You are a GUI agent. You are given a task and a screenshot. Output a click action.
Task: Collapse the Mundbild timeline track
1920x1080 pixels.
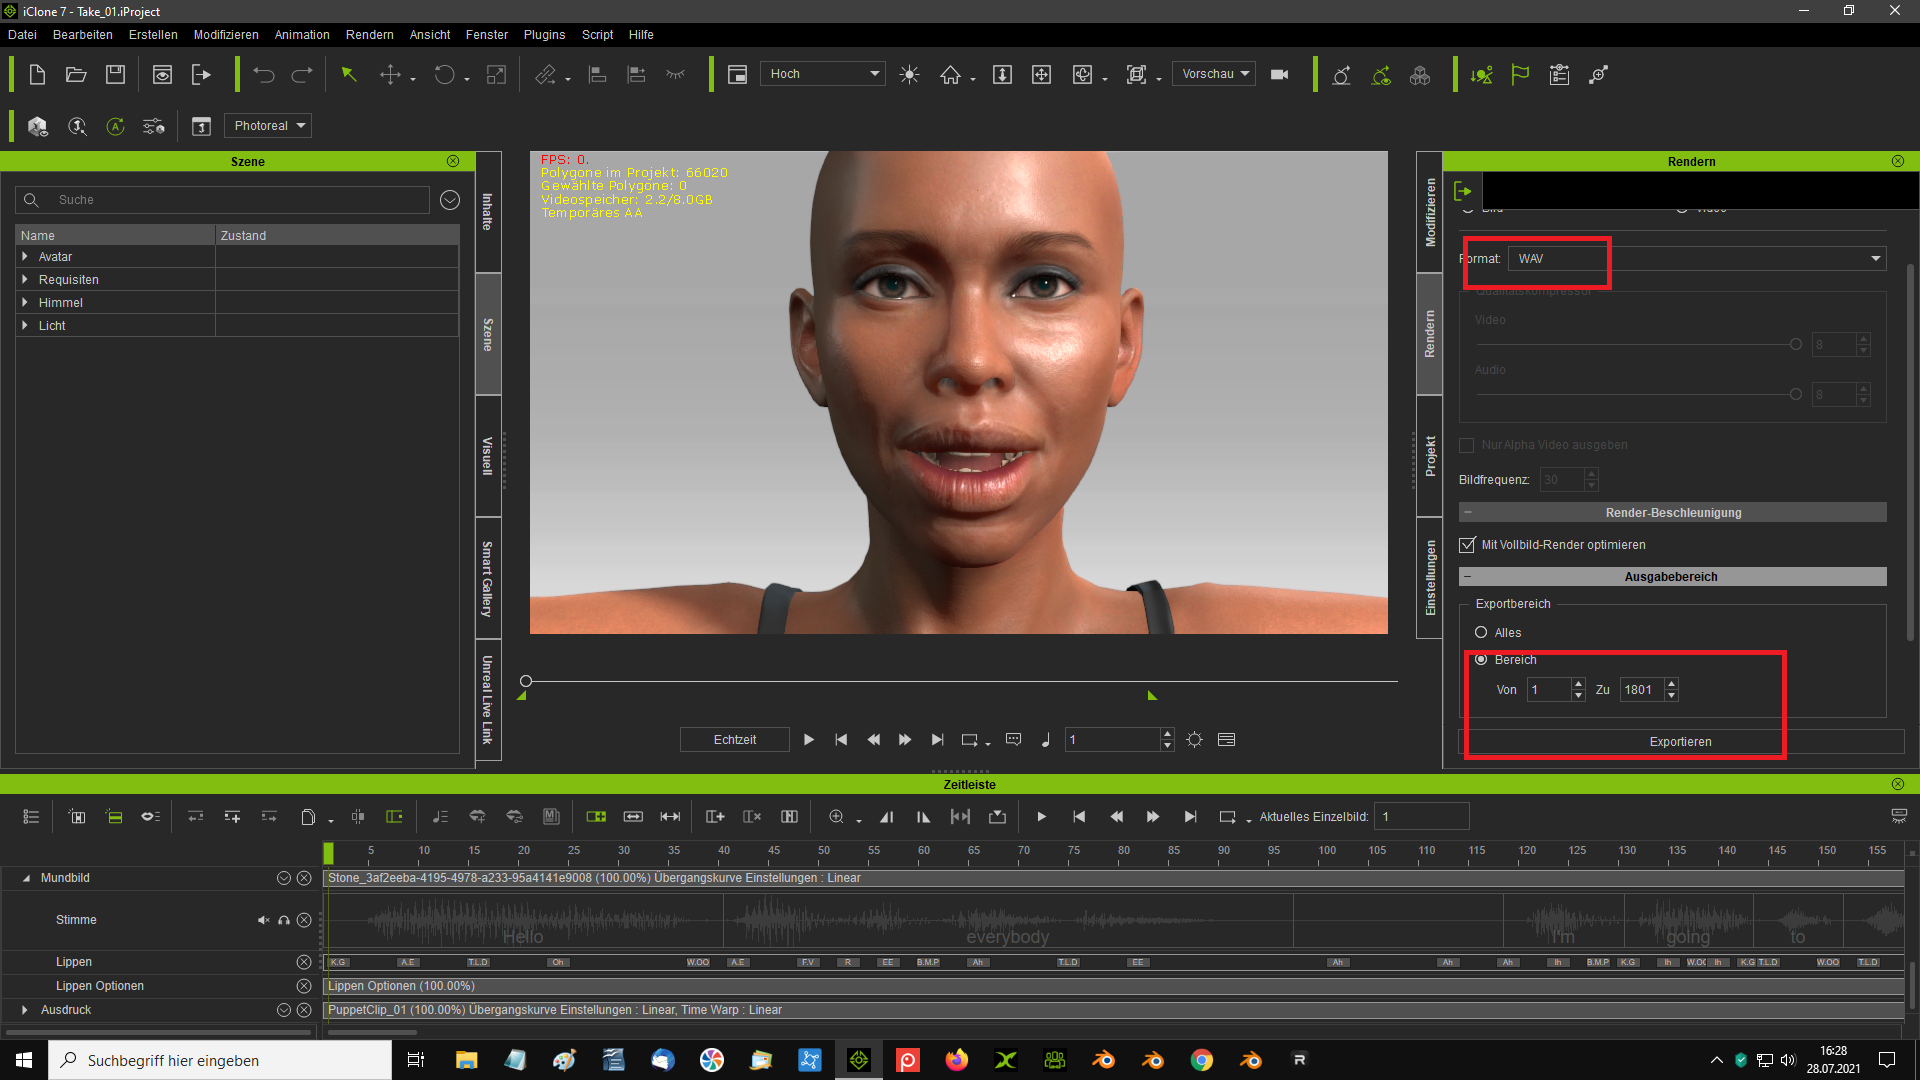click(x=26, y=878)
